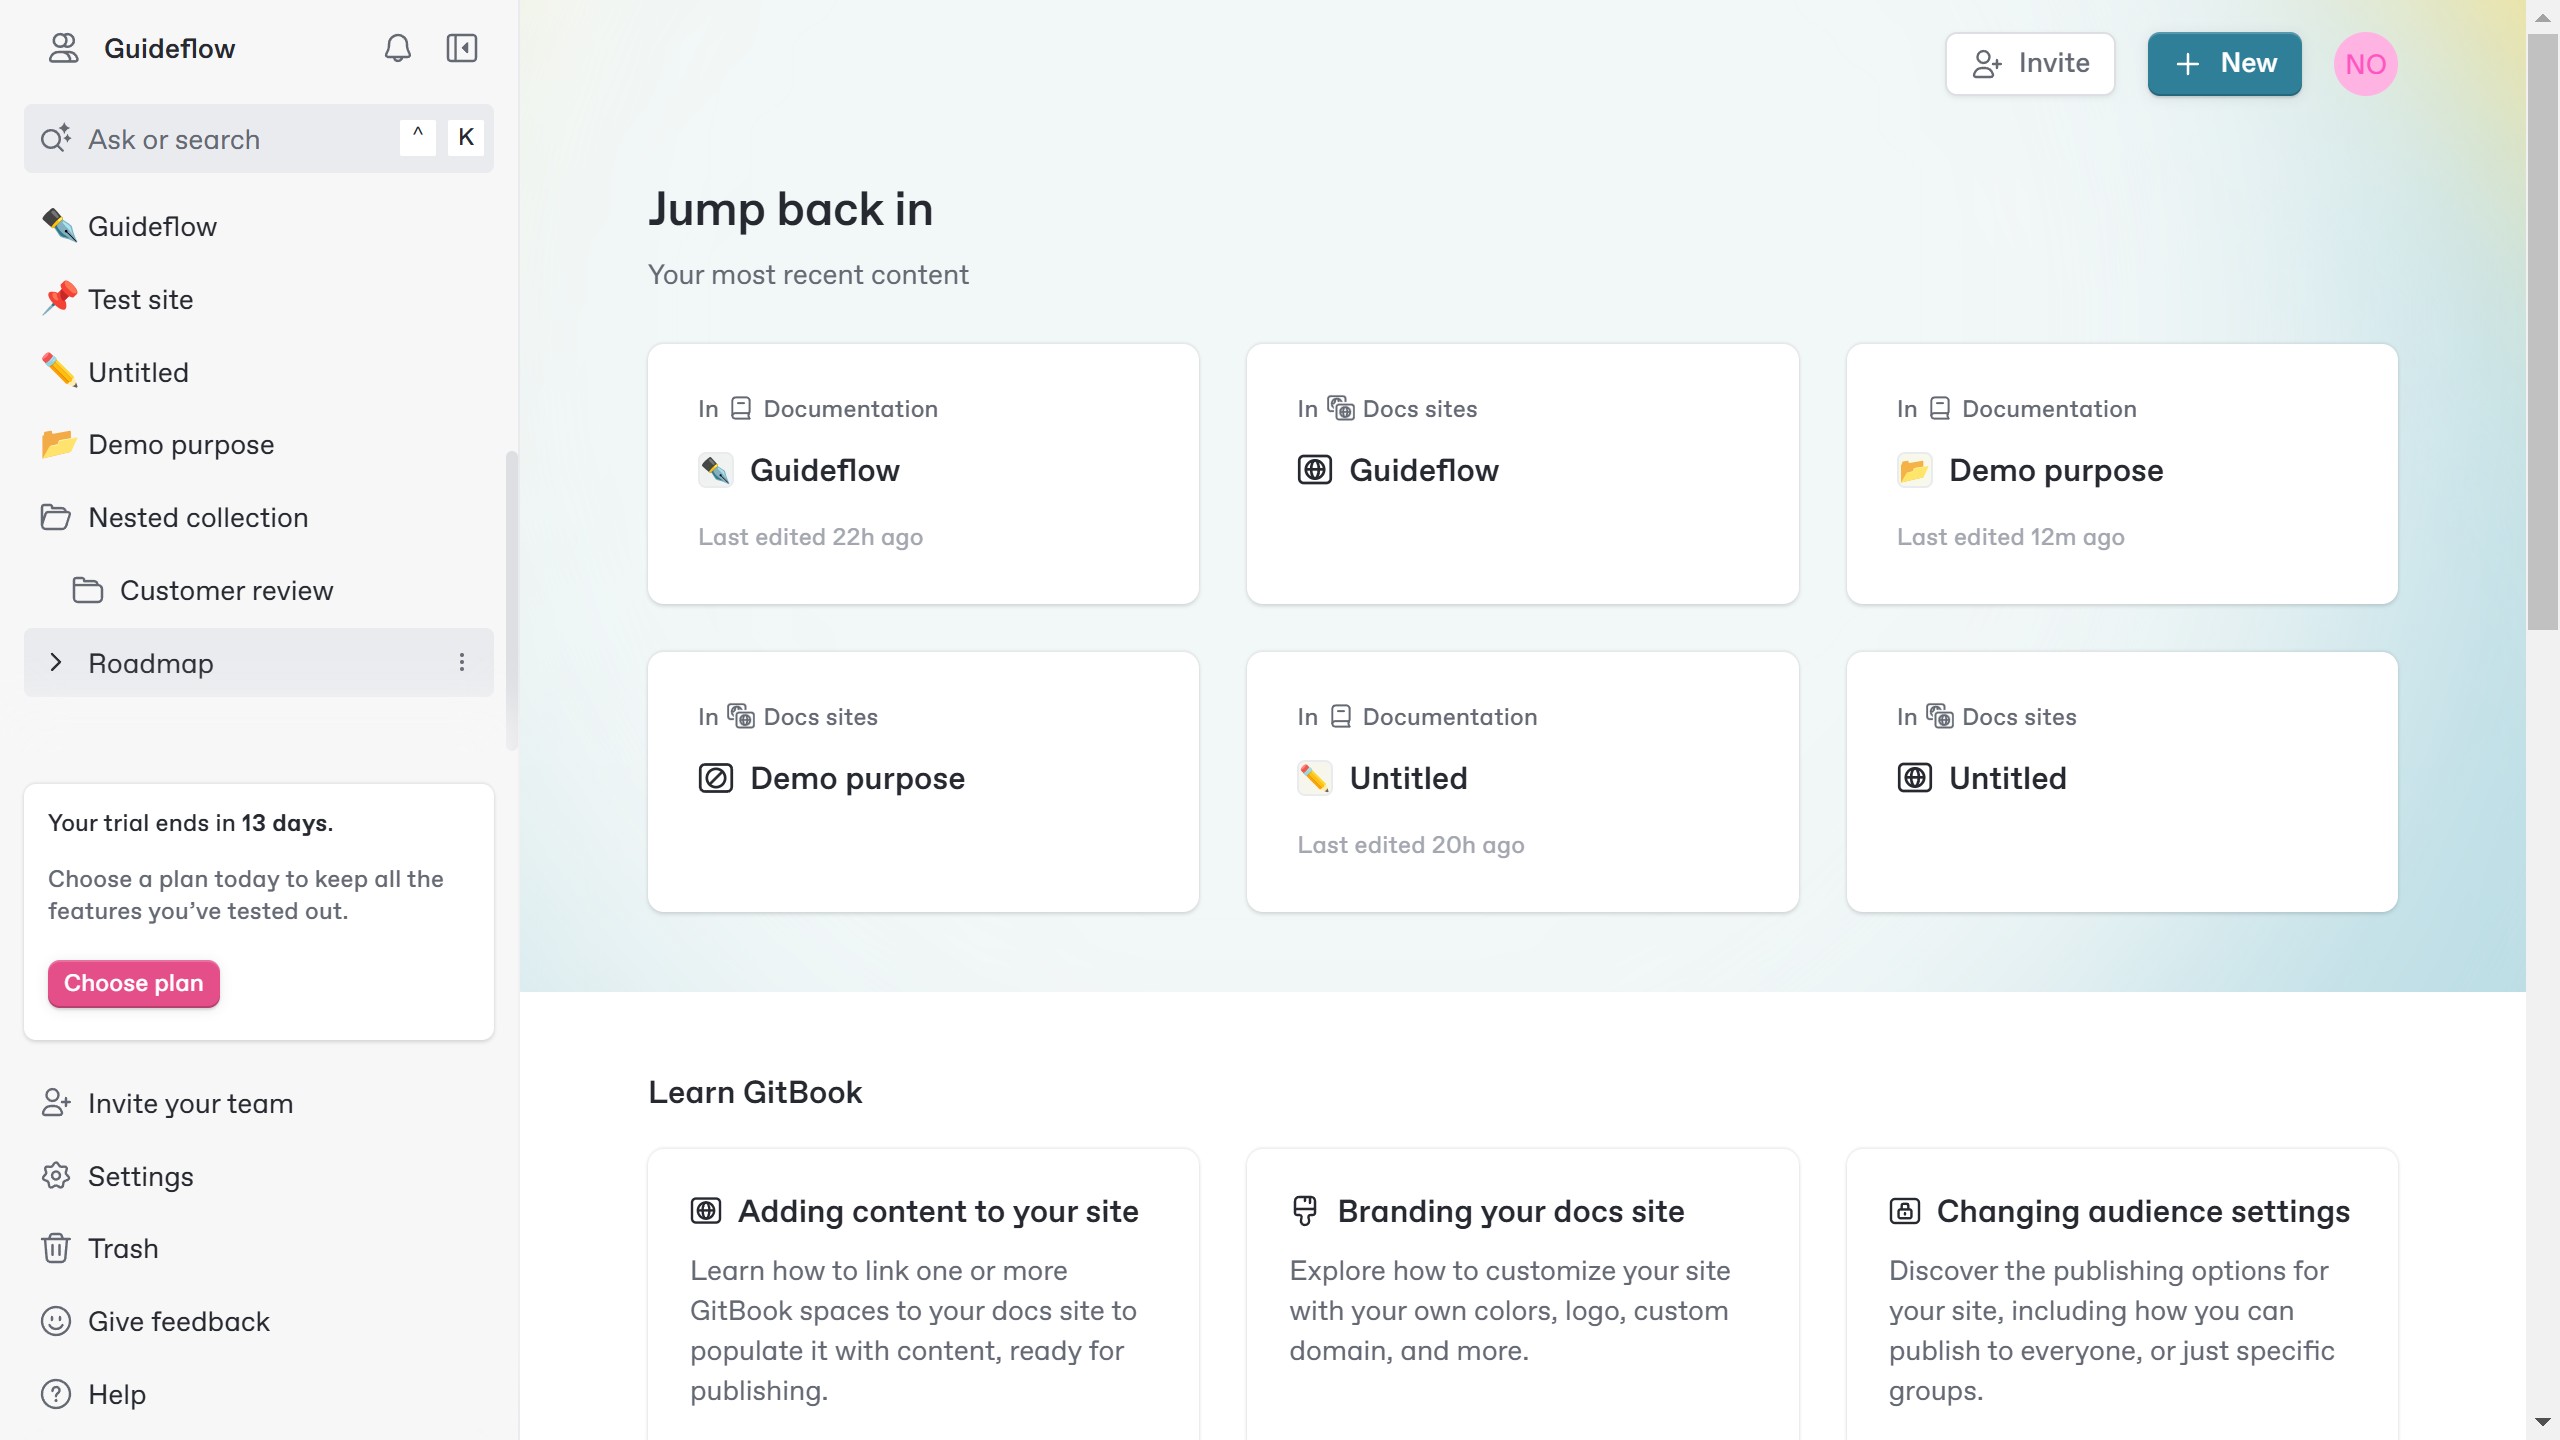Click the pencil icon for sidebar Untitled

point(59,371)
